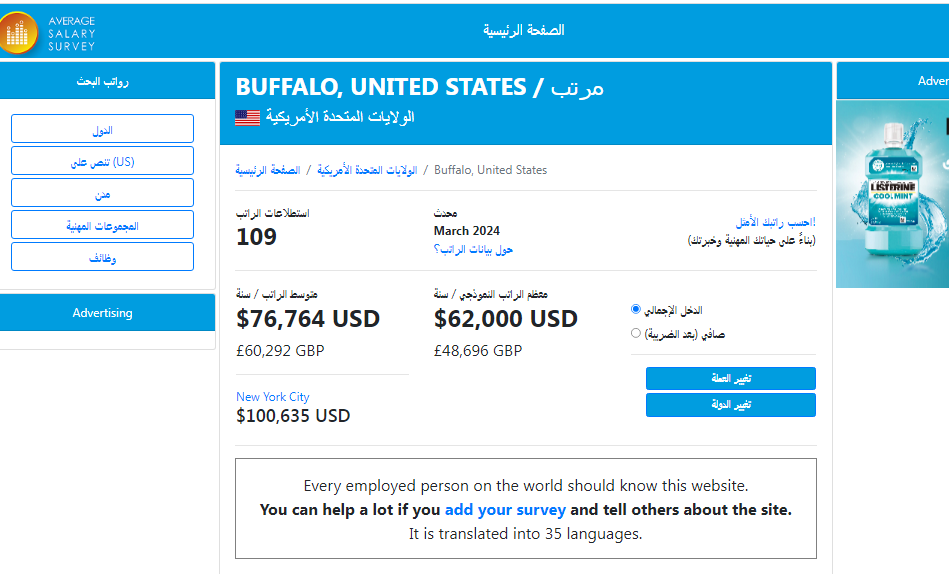Click the jobs (وظائف) sidebar button
949x574 pixels.
[102, 257]
